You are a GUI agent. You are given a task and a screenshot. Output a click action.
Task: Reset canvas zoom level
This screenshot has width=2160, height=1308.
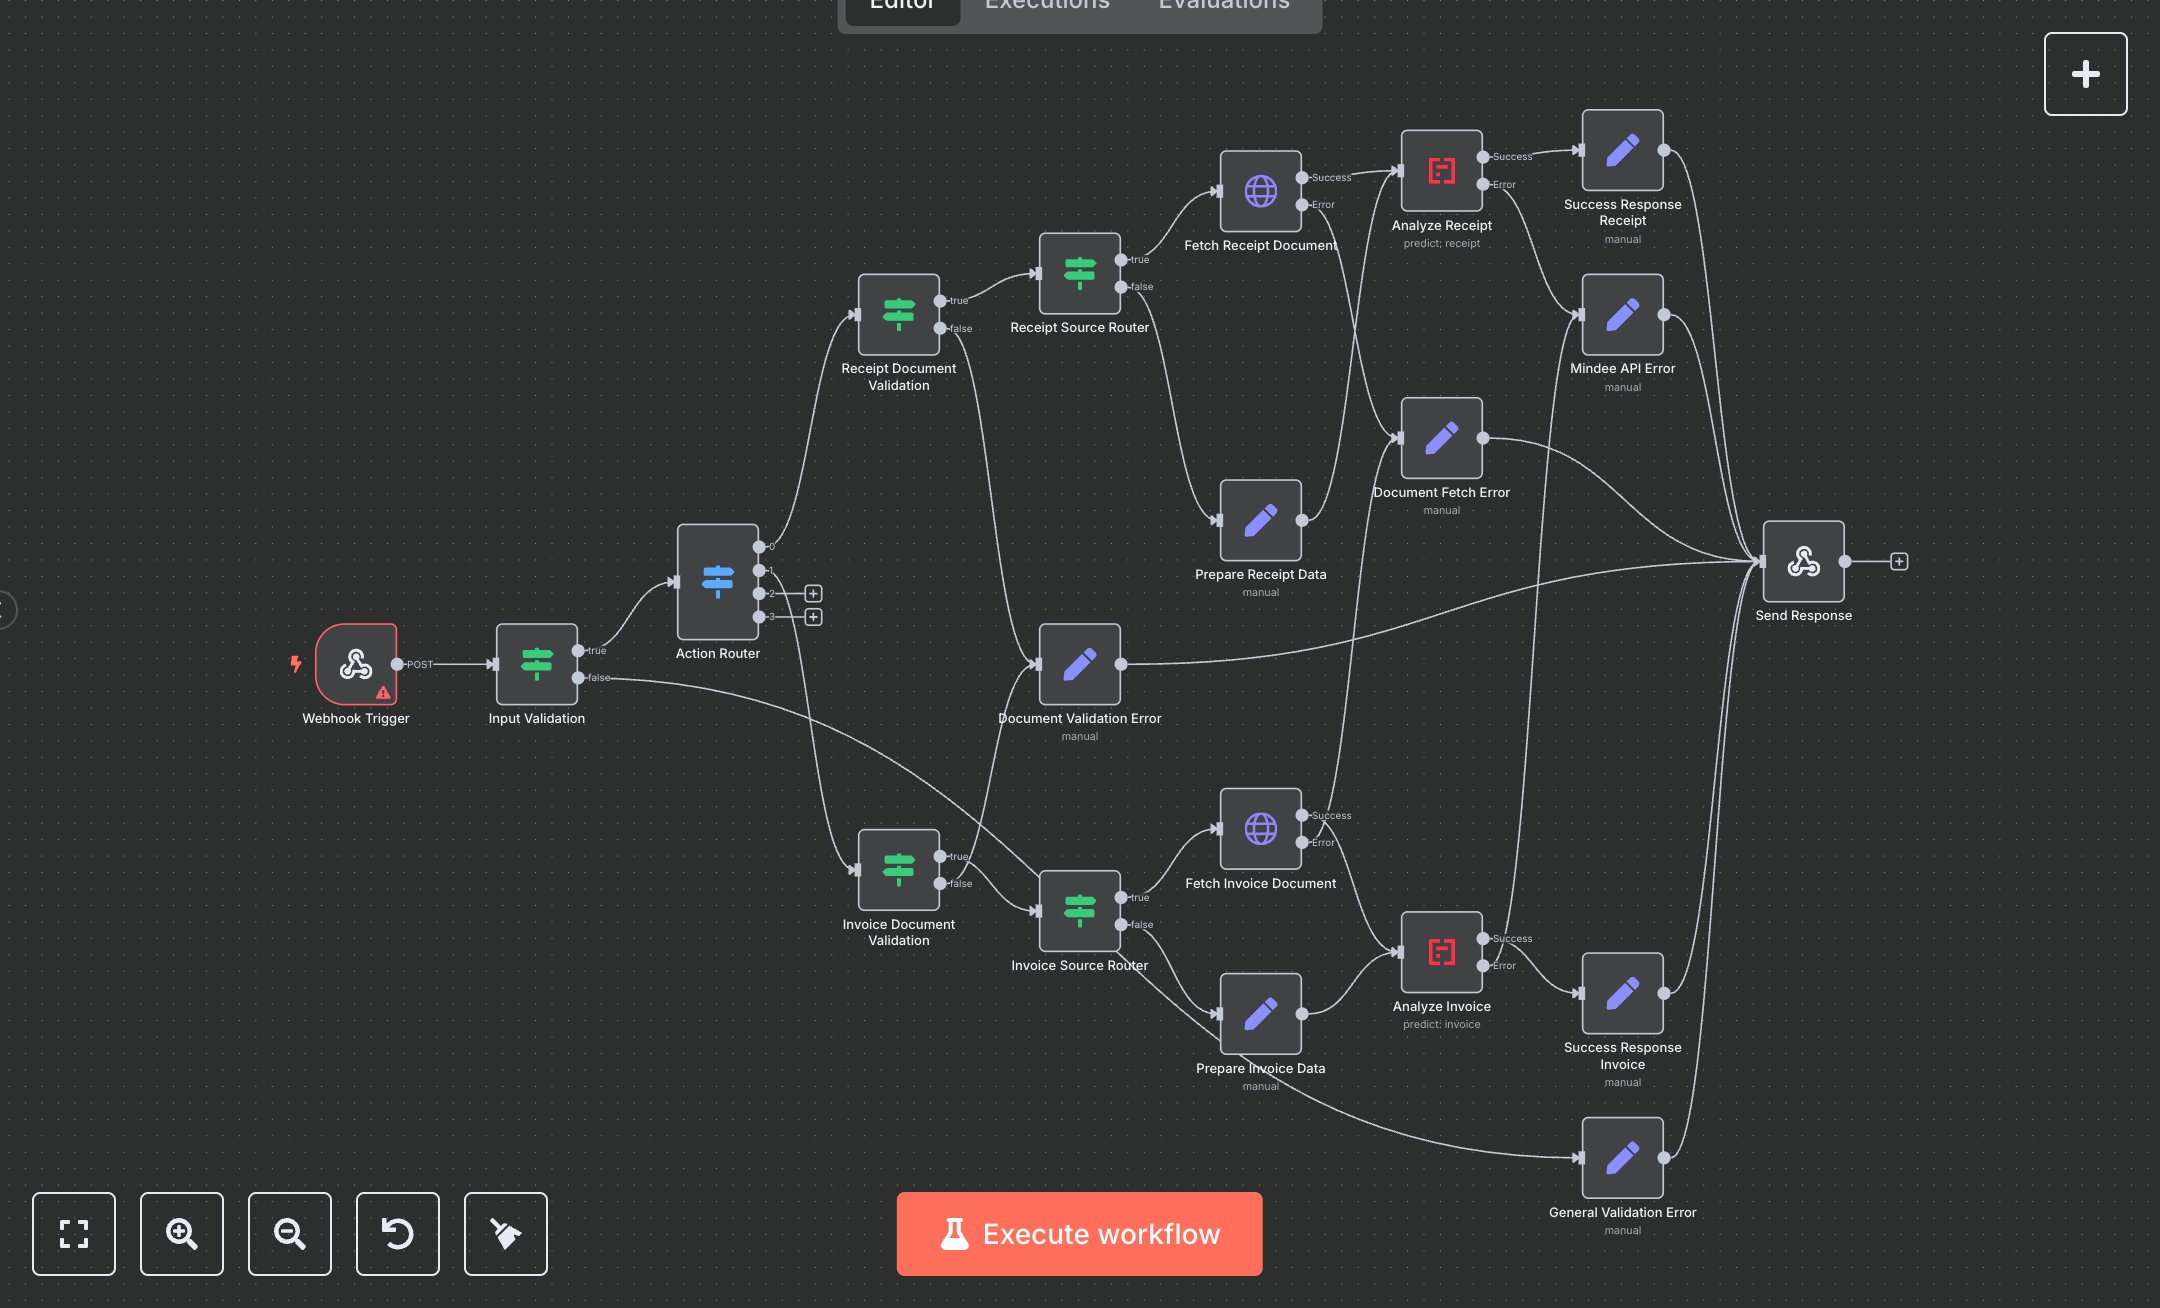click(398, 1234)
